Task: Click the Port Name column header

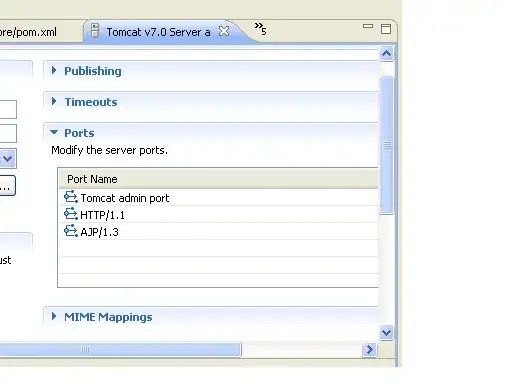Action: pos(219,179)
